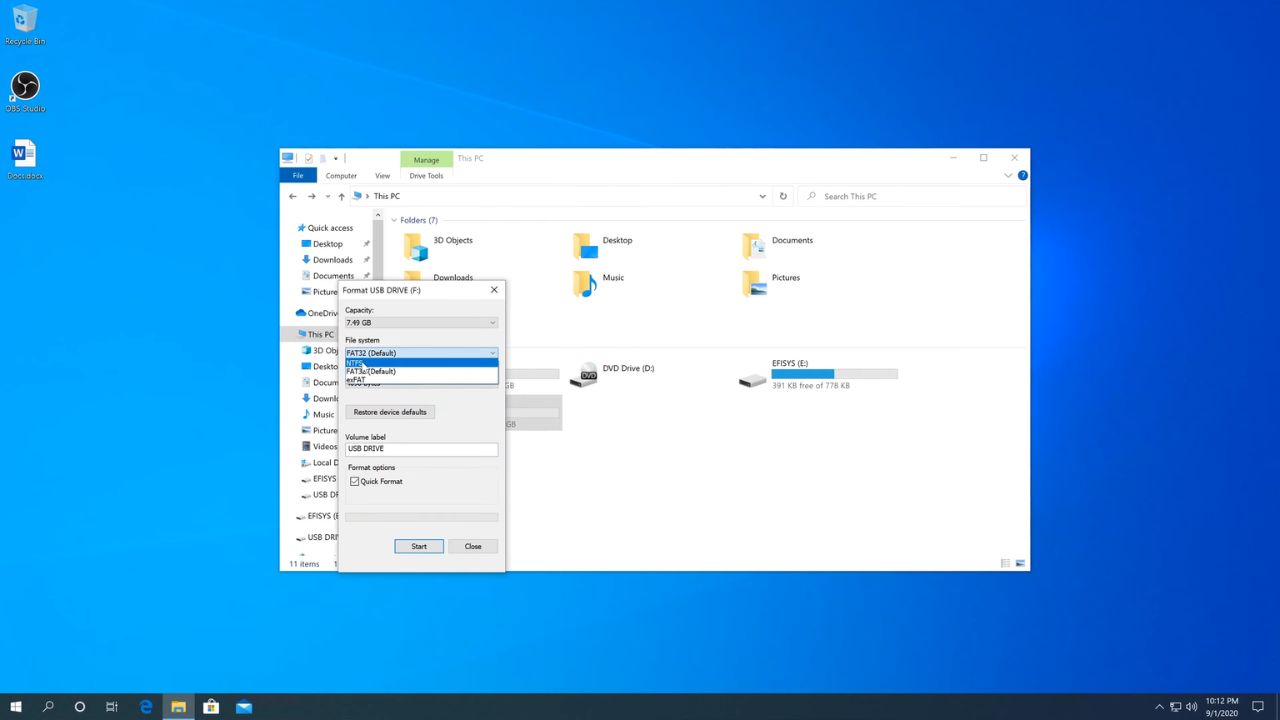Click the Start button to format
Viewport: 1280px width, 720px height.
pyautogui.click(x=419, y=546)
